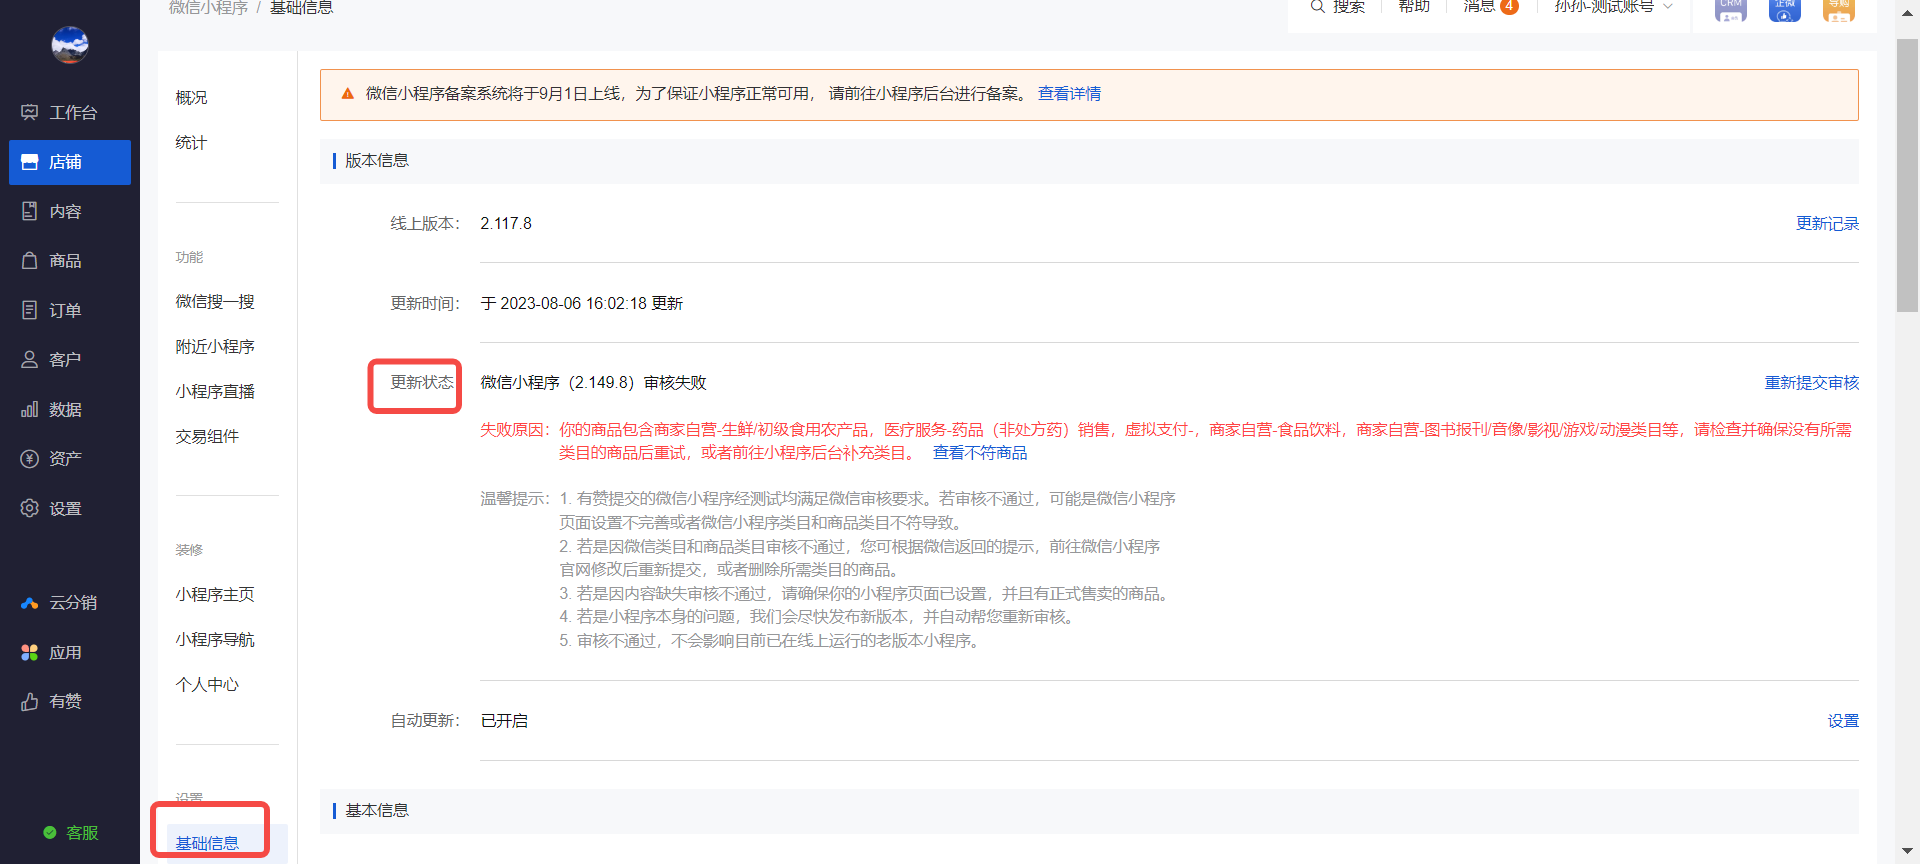Select the 店铺 sidebar item
The height and width of the screenshot is (864, 1920).
70,162
